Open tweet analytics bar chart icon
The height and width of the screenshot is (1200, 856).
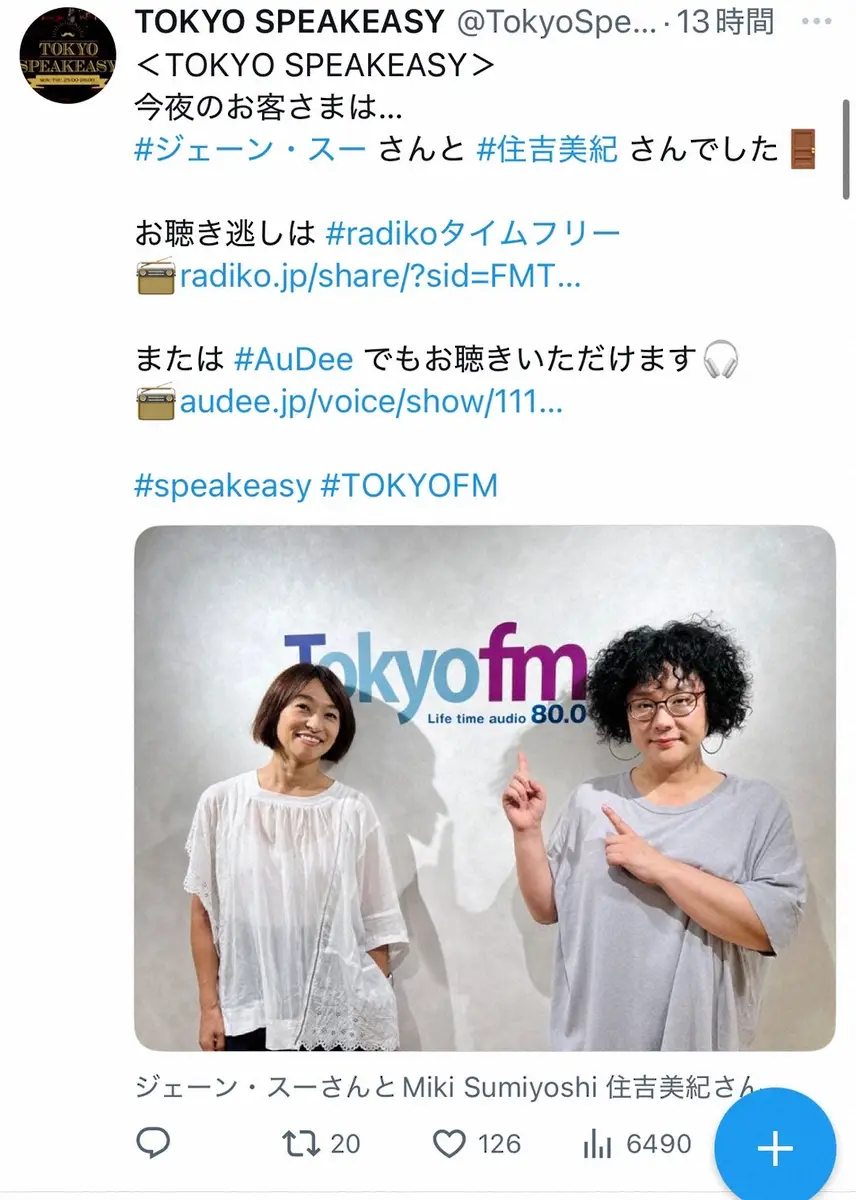[598, 1143]
